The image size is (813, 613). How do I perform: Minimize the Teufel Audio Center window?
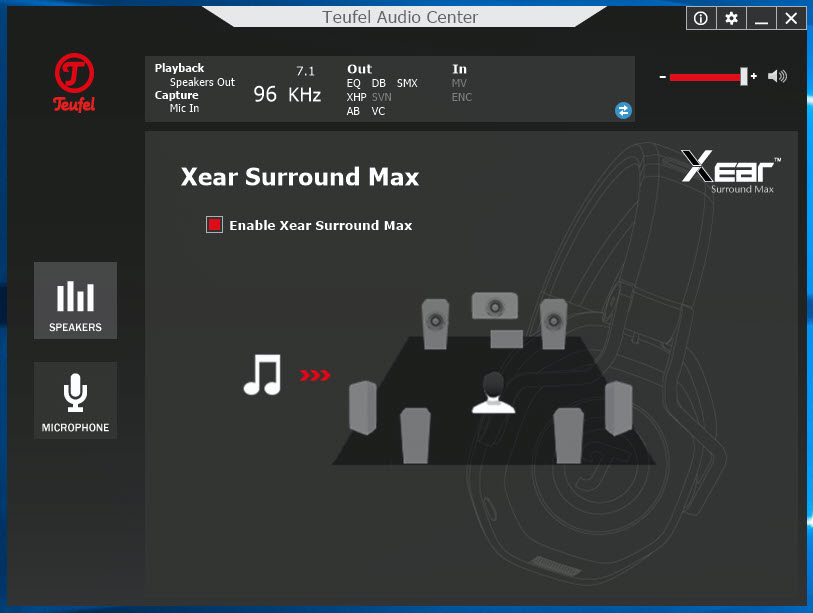click(x=761, y=19)
